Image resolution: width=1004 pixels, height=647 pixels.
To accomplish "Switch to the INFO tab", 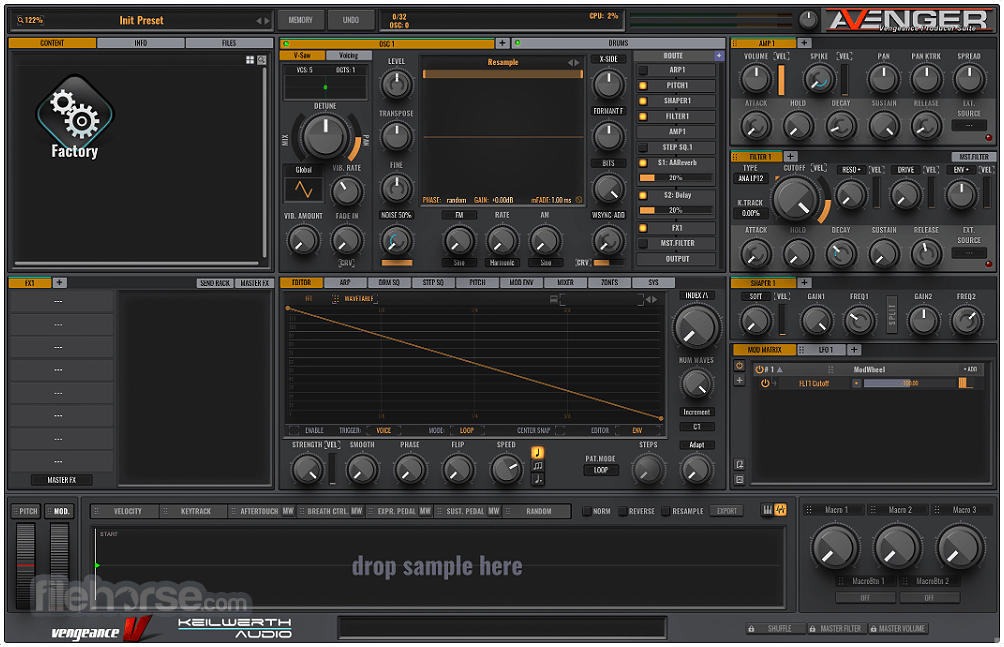I will pyautogui.click(x=141, y=43).
